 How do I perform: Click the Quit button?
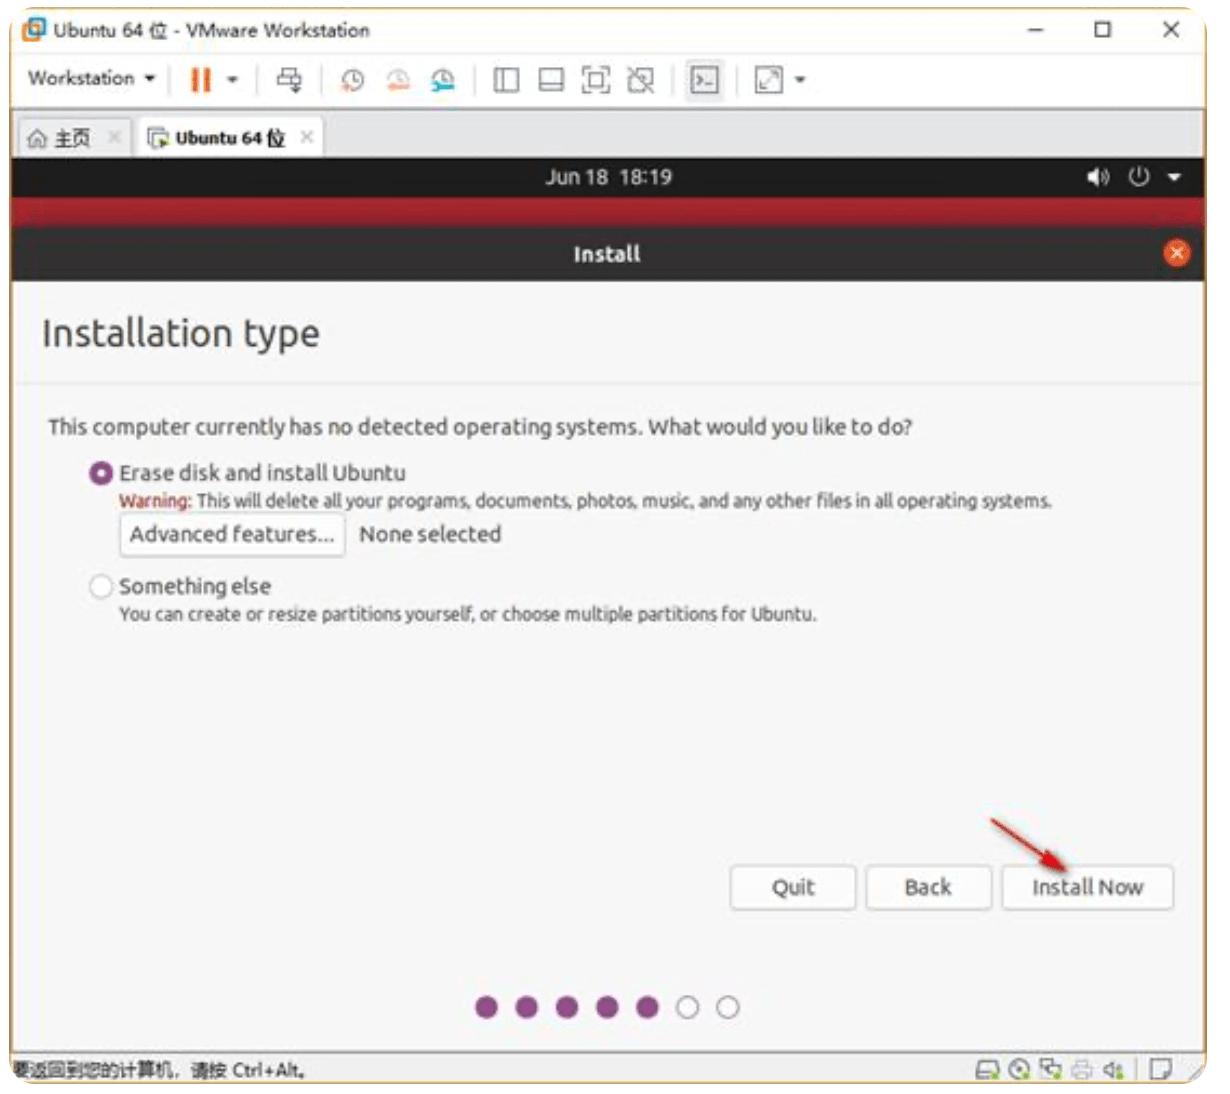[x=793, y=887]
